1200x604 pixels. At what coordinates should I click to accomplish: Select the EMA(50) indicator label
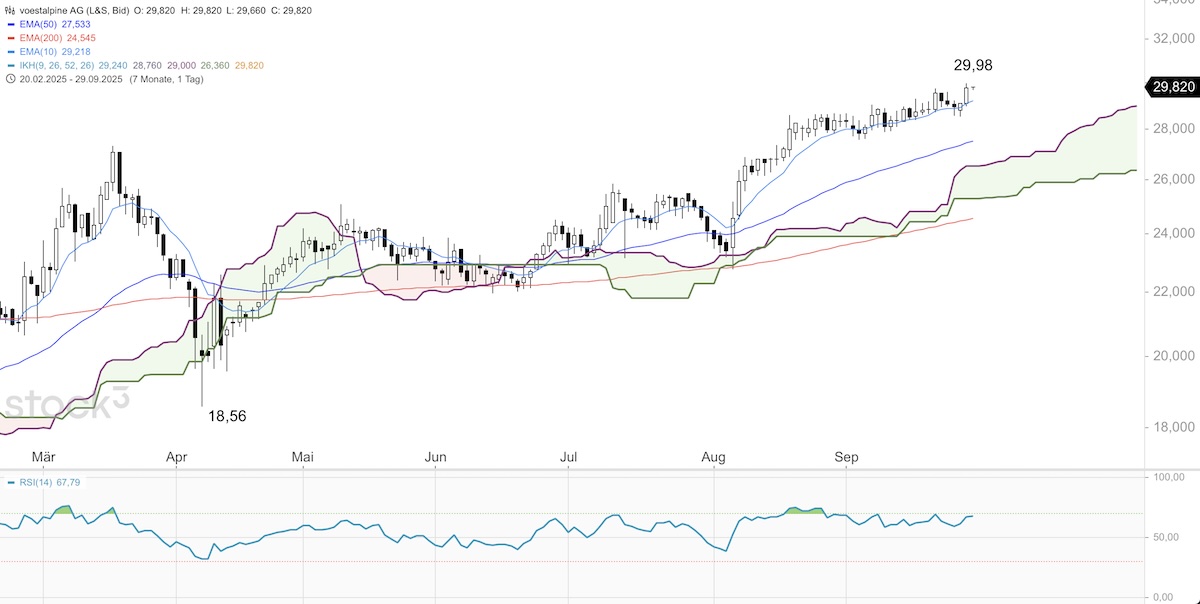(x=38, y=22)
